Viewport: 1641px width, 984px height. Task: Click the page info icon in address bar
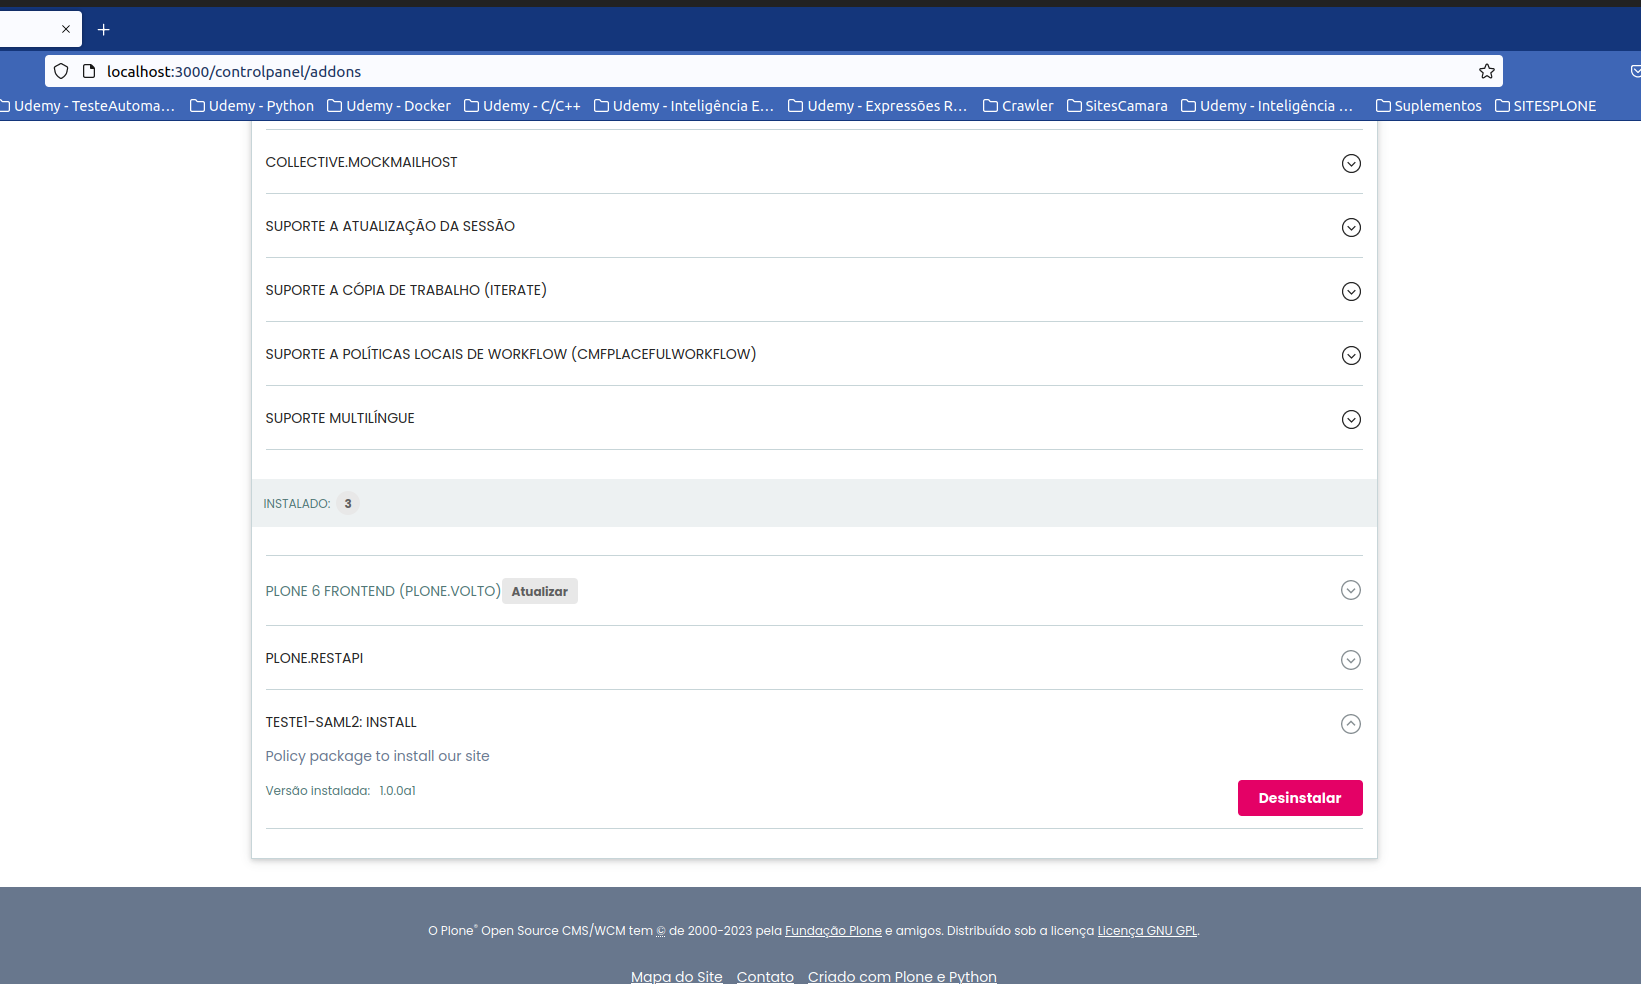89,71
